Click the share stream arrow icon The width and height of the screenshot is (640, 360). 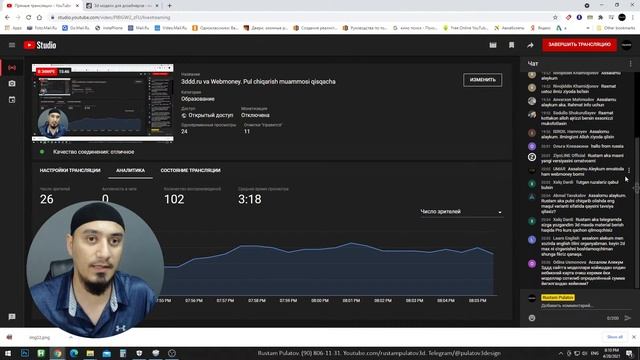[530, 45]
